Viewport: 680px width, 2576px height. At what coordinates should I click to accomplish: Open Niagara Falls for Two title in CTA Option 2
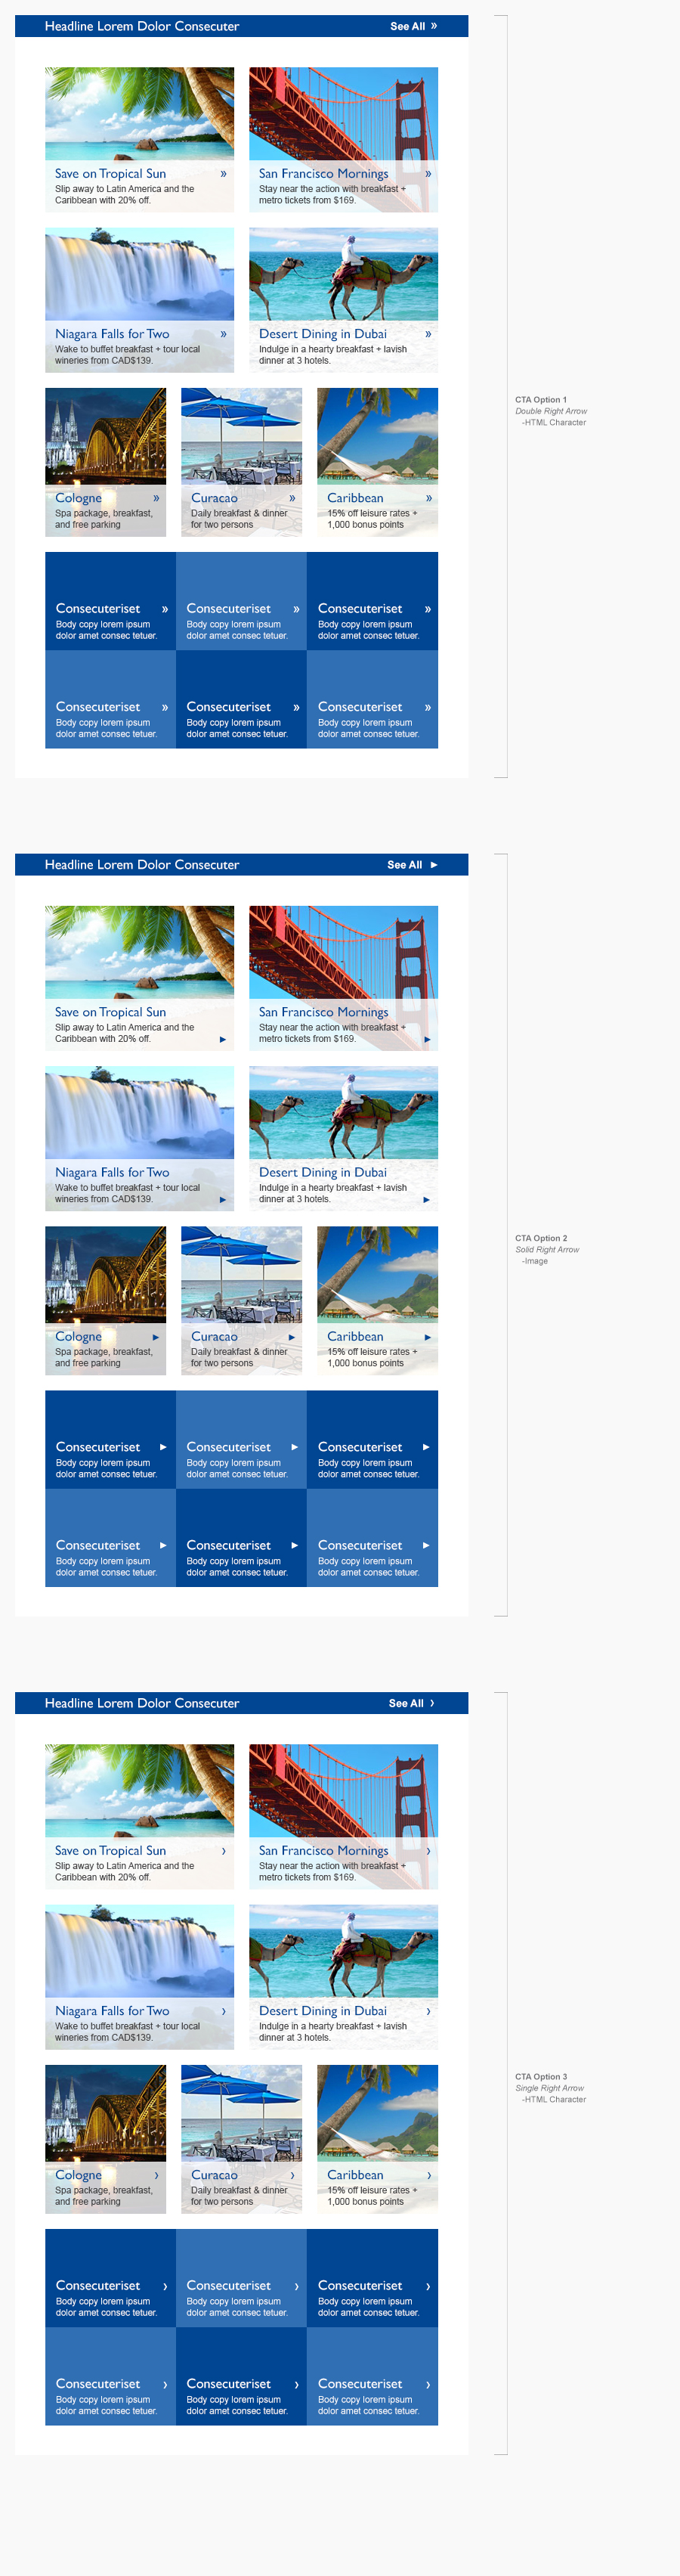click(112, 1172)
